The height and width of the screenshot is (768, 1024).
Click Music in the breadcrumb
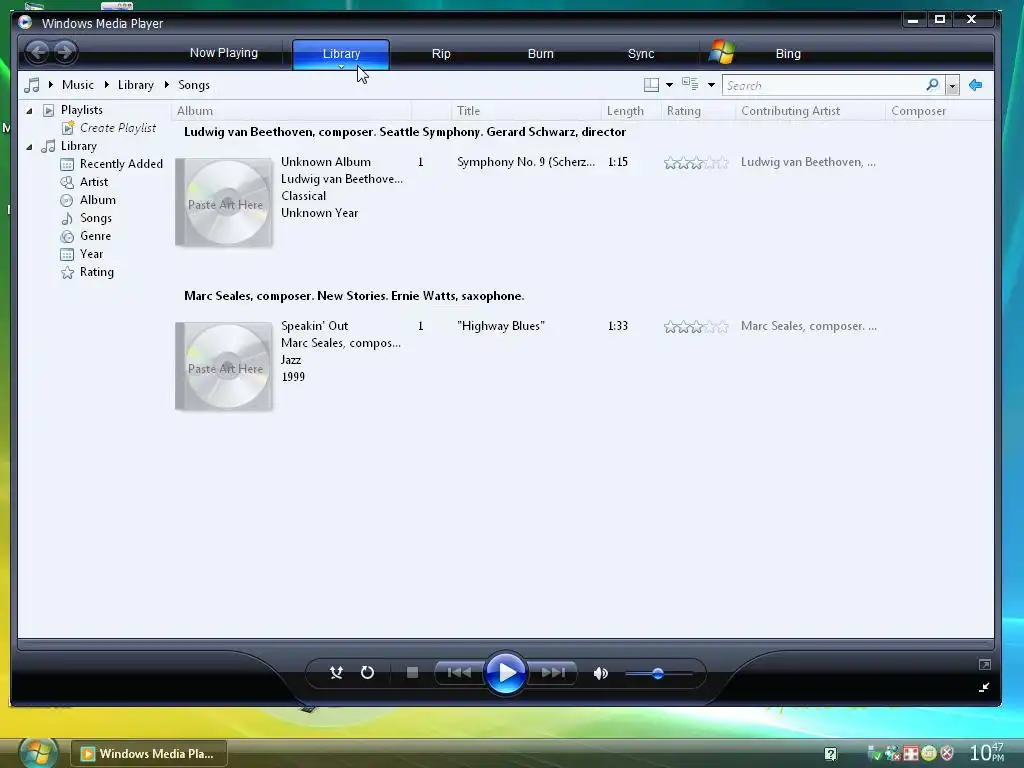coord(78,84)
